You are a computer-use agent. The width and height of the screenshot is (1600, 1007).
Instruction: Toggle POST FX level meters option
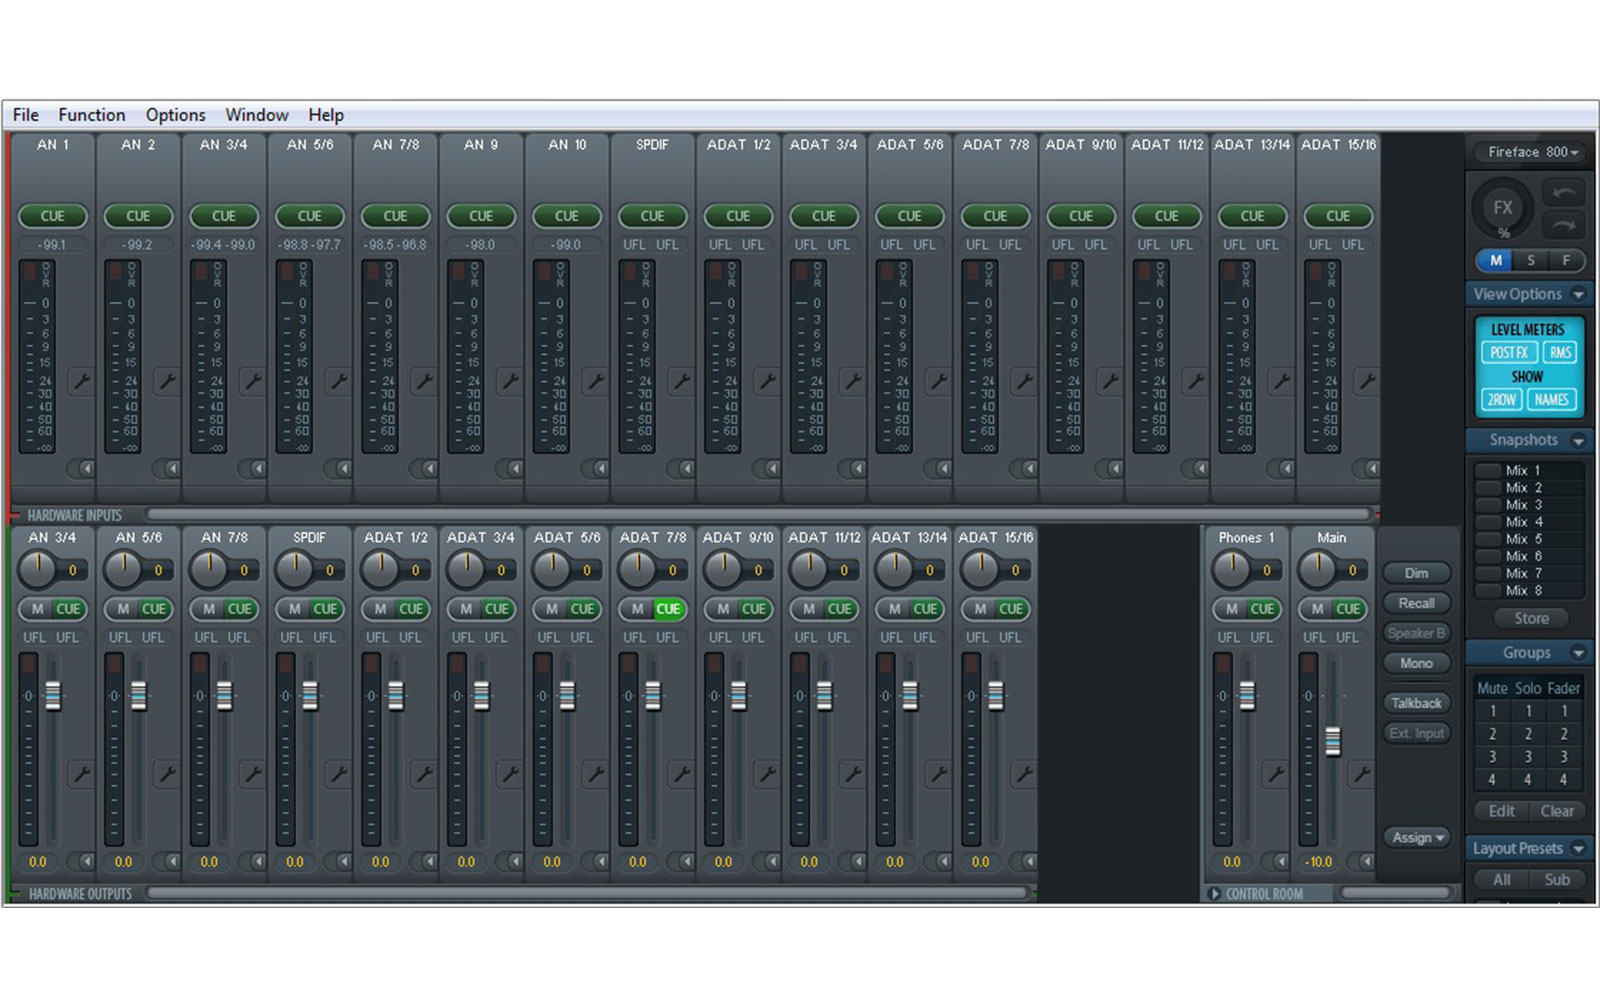(x=1509, y=352)
